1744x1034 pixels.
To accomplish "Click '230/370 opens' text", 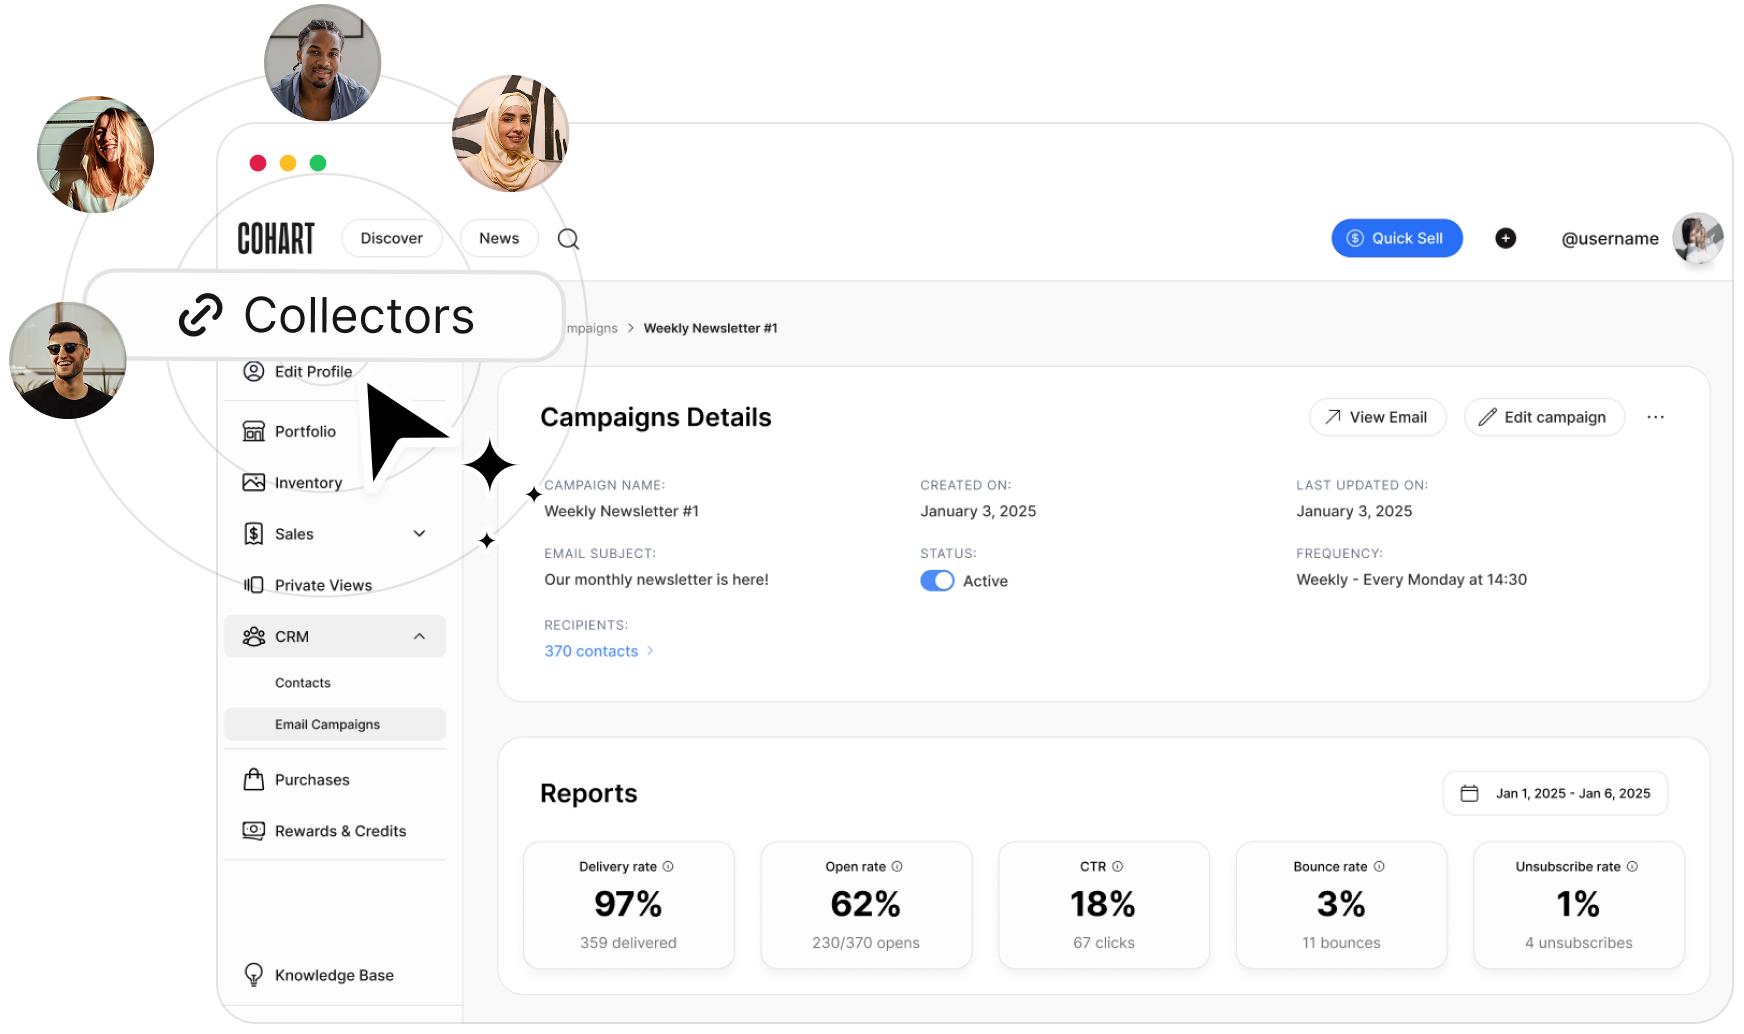I will pos(866,943).
